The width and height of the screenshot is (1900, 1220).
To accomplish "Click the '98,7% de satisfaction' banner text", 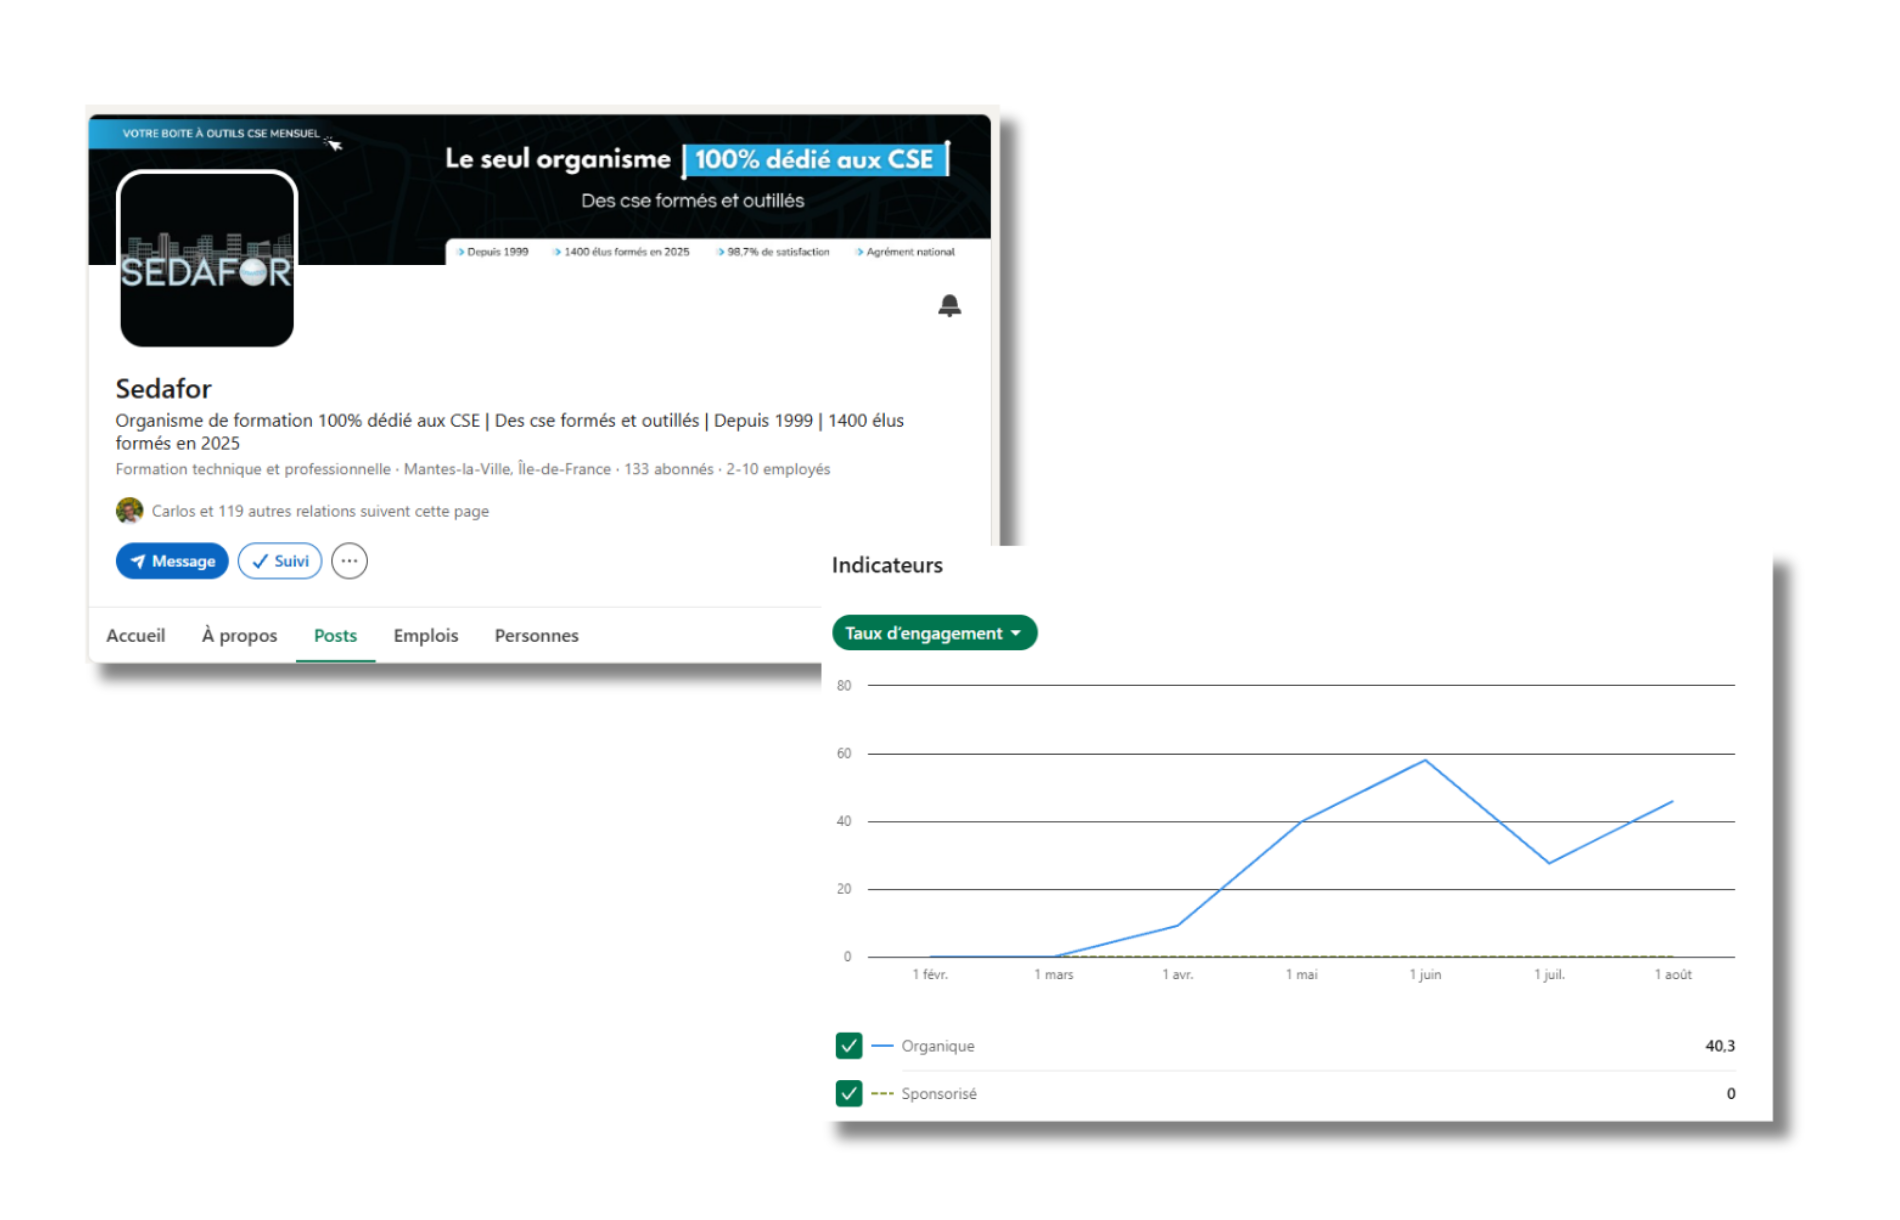I will point(778,252).
